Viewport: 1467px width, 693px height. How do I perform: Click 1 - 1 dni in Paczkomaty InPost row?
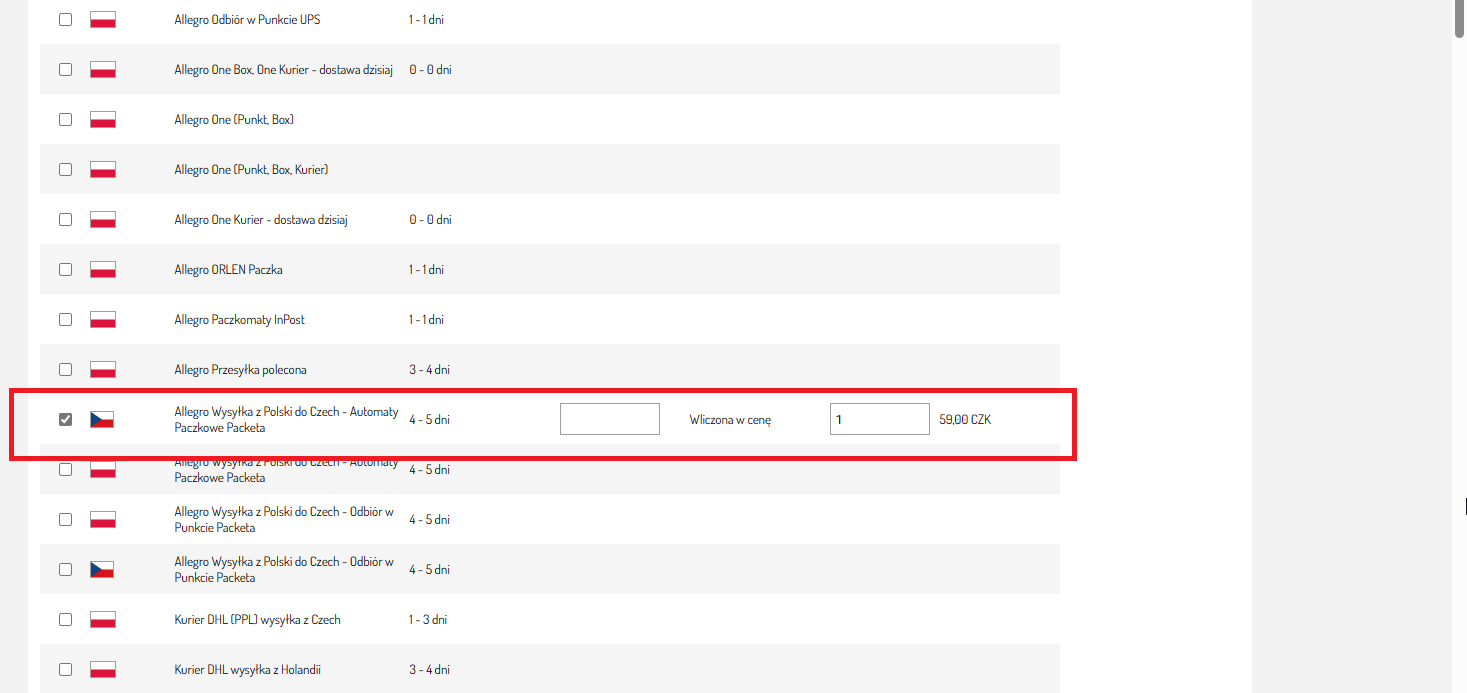coord(426,319)
